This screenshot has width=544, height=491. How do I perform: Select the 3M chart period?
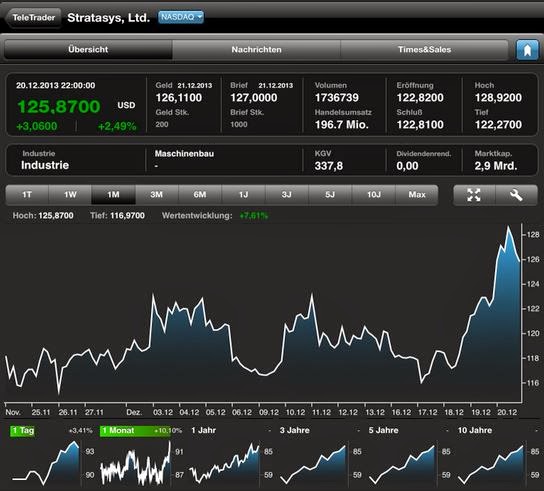coord(156,195)
